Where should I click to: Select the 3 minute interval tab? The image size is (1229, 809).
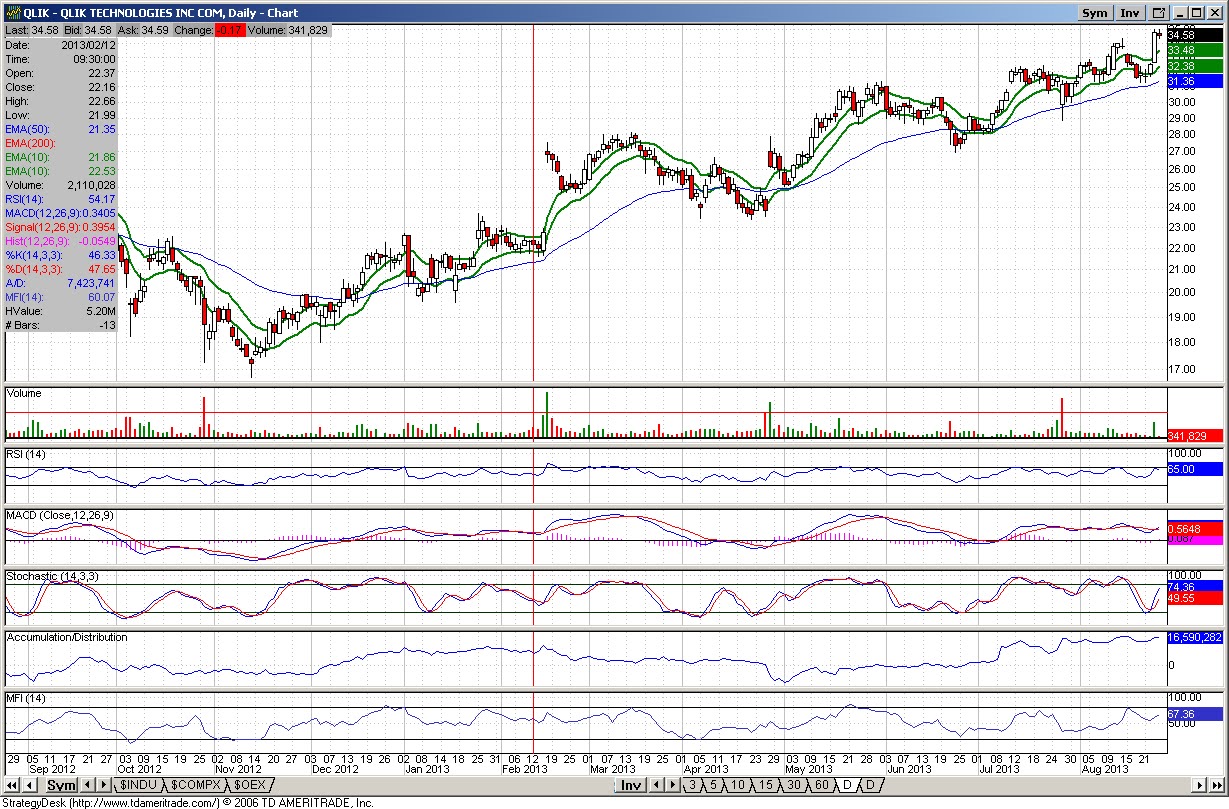pos(693,785)
